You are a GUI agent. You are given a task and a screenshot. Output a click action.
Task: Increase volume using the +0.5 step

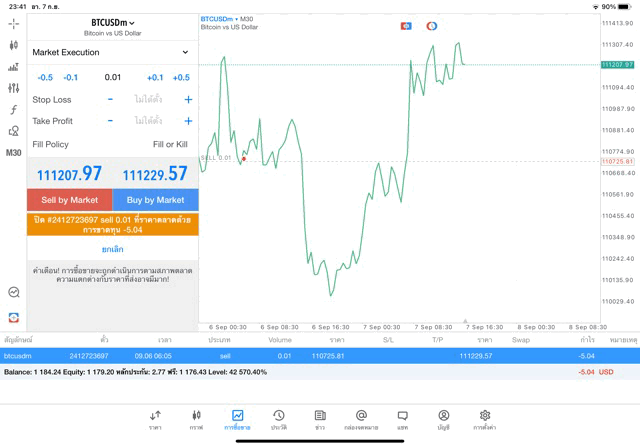(180, 77)
